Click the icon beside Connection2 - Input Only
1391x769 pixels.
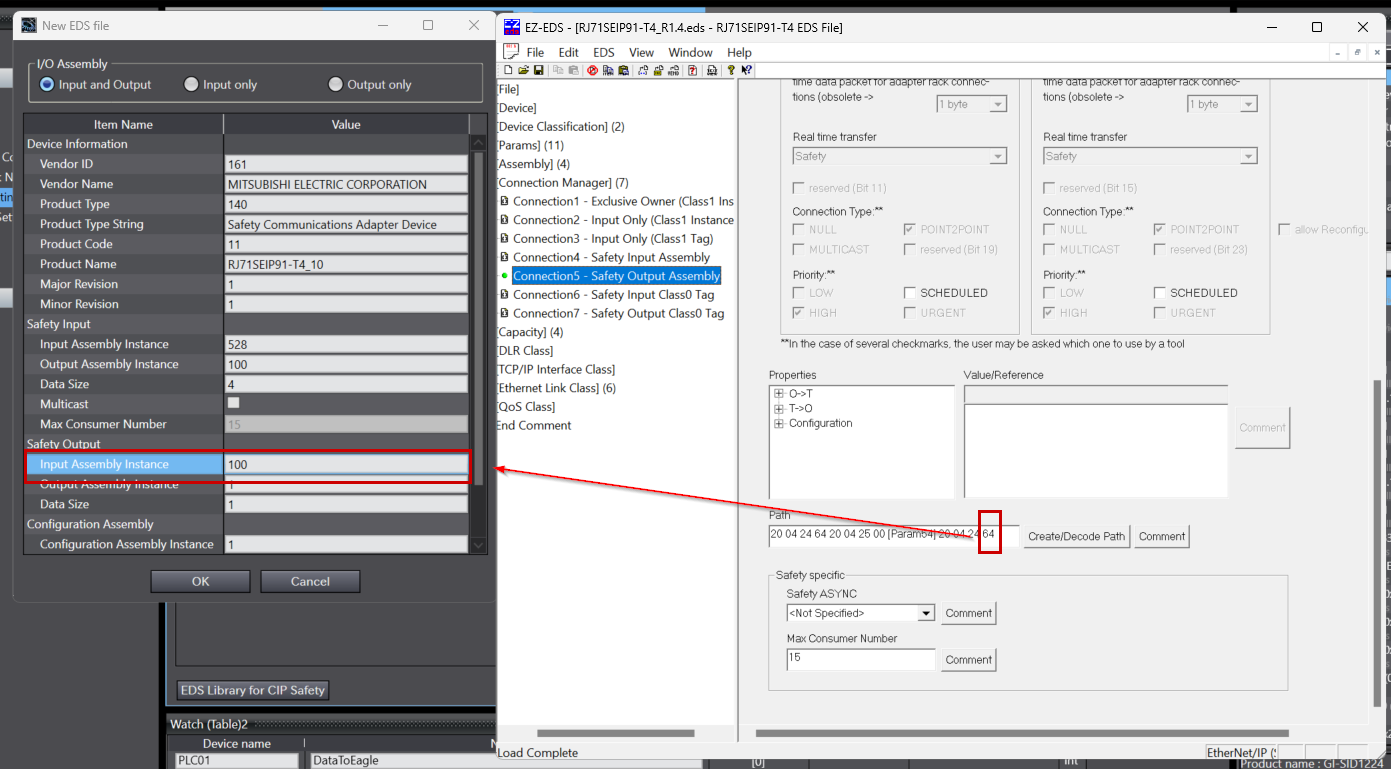pos(505,220)
